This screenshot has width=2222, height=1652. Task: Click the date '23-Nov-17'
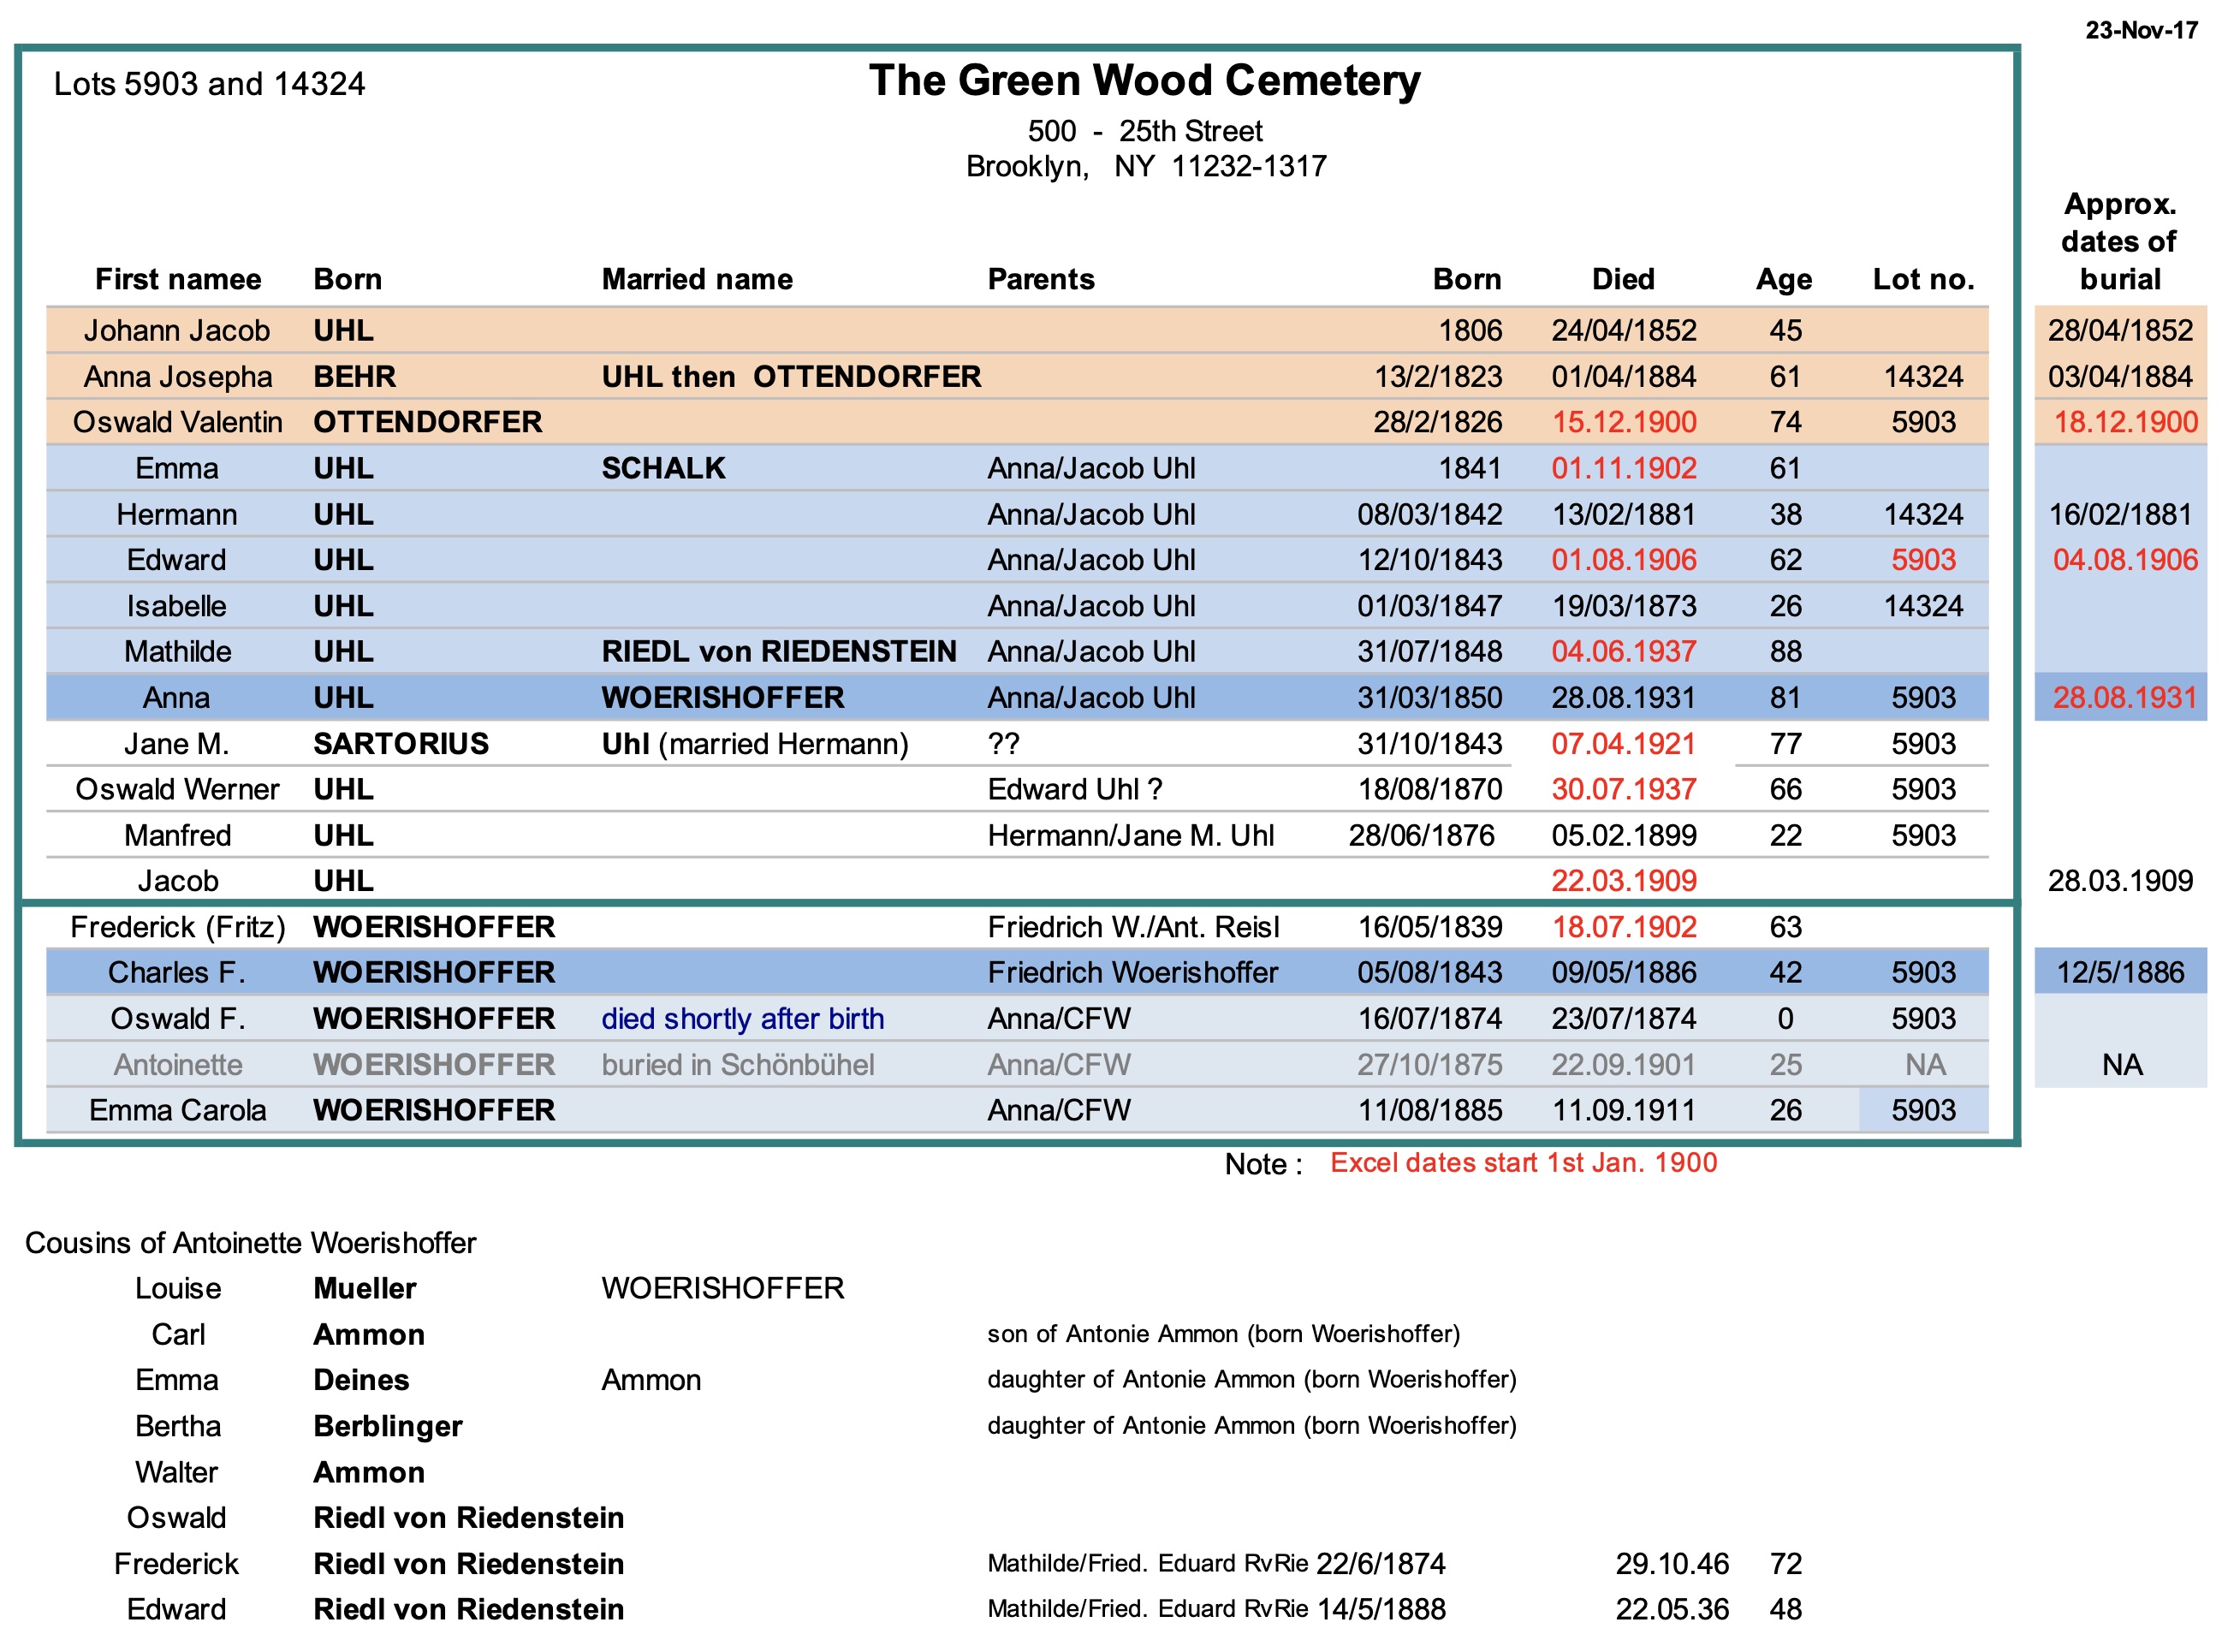point(2141,30)
